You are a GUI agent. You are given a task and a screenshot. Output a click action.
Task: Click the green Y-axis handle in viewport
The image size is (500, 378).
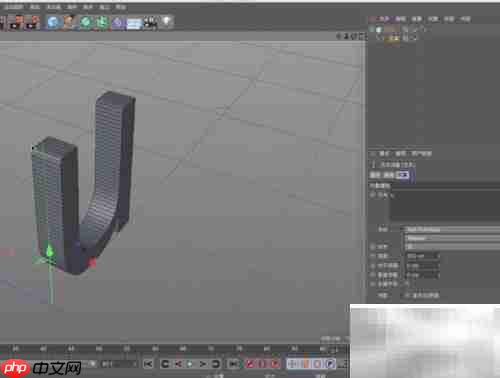coord(50,251)
